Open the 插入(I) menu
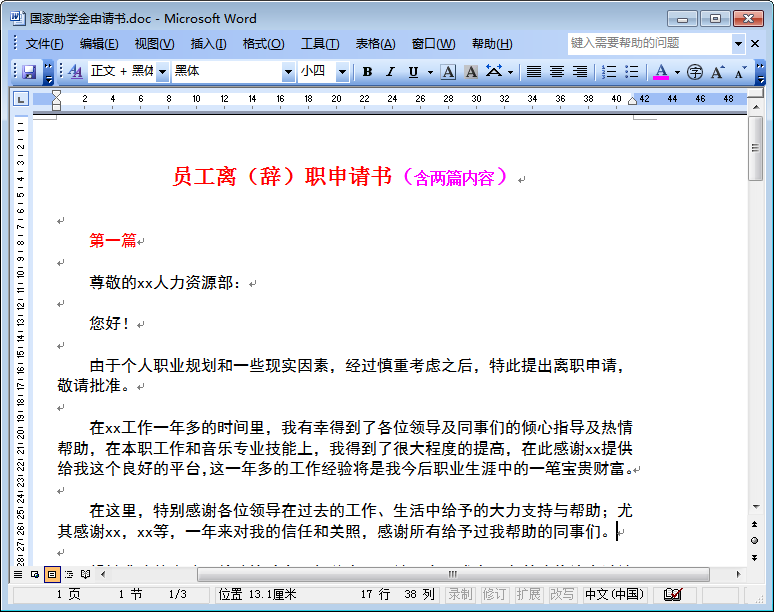The image size is (774, 612). (x=208, y=44)
